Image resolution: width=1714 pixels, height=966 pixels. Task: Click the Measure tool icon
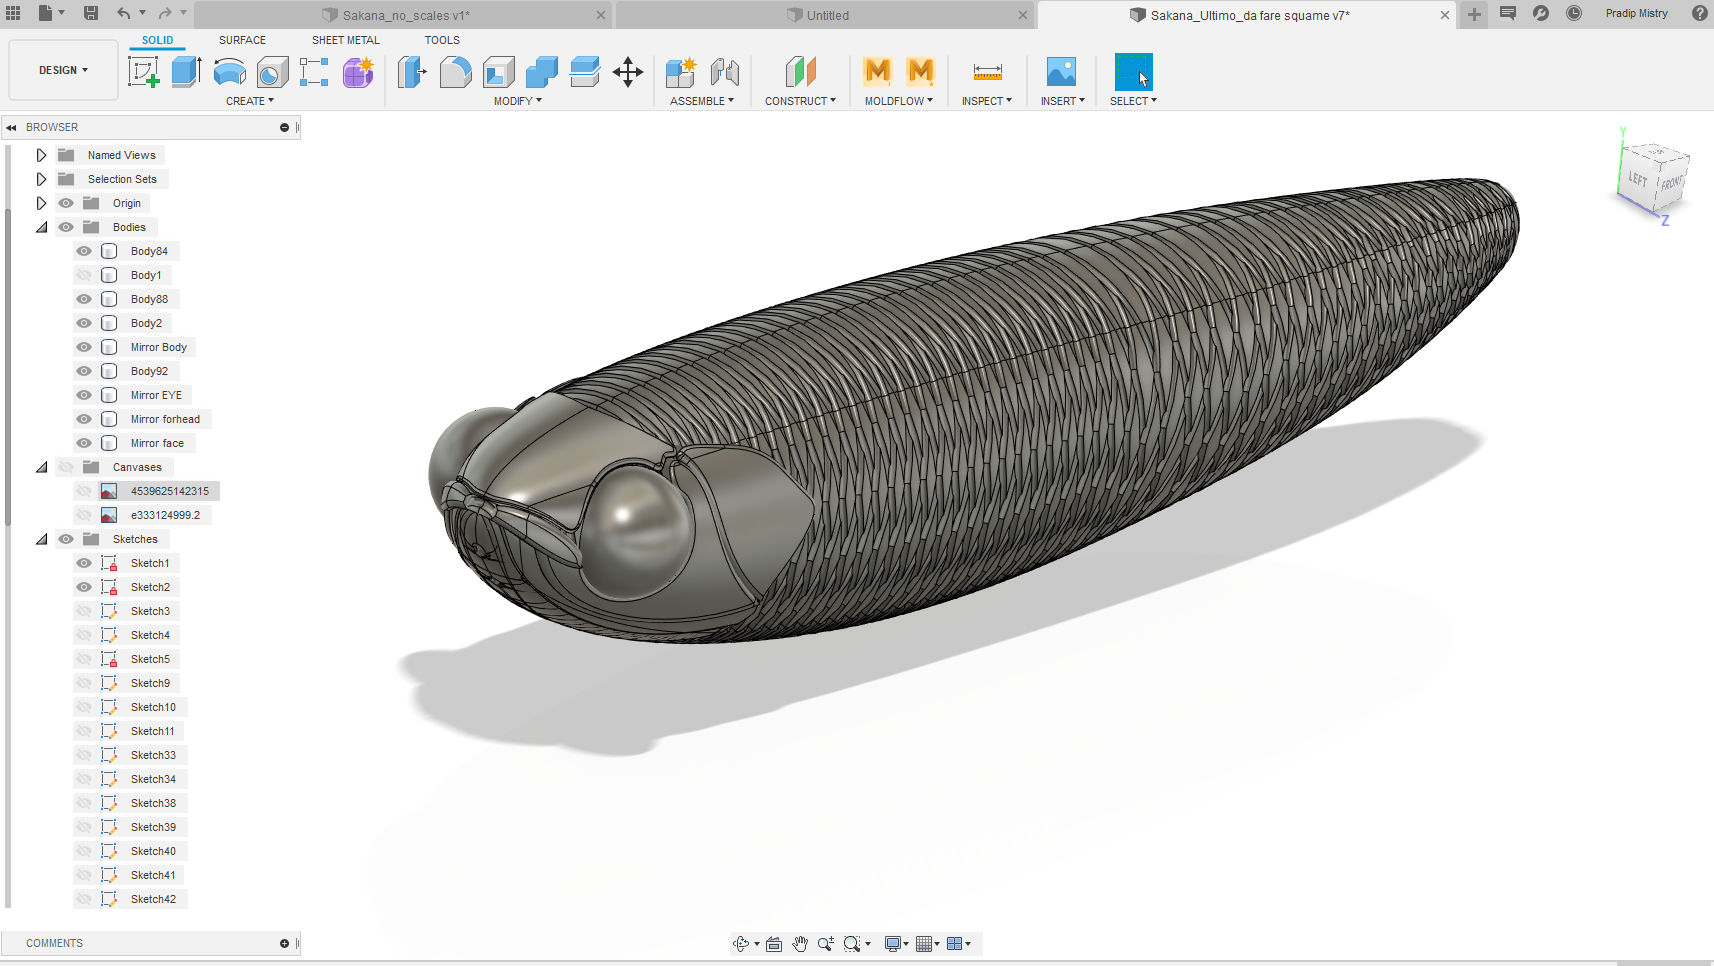point(987,72)
